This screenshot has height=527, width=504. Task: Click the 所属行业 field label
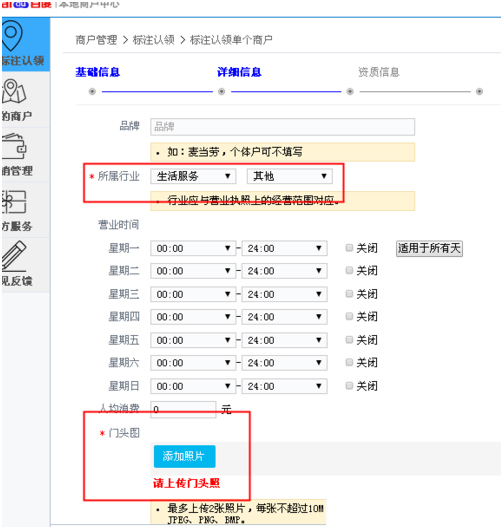[118, 176]
